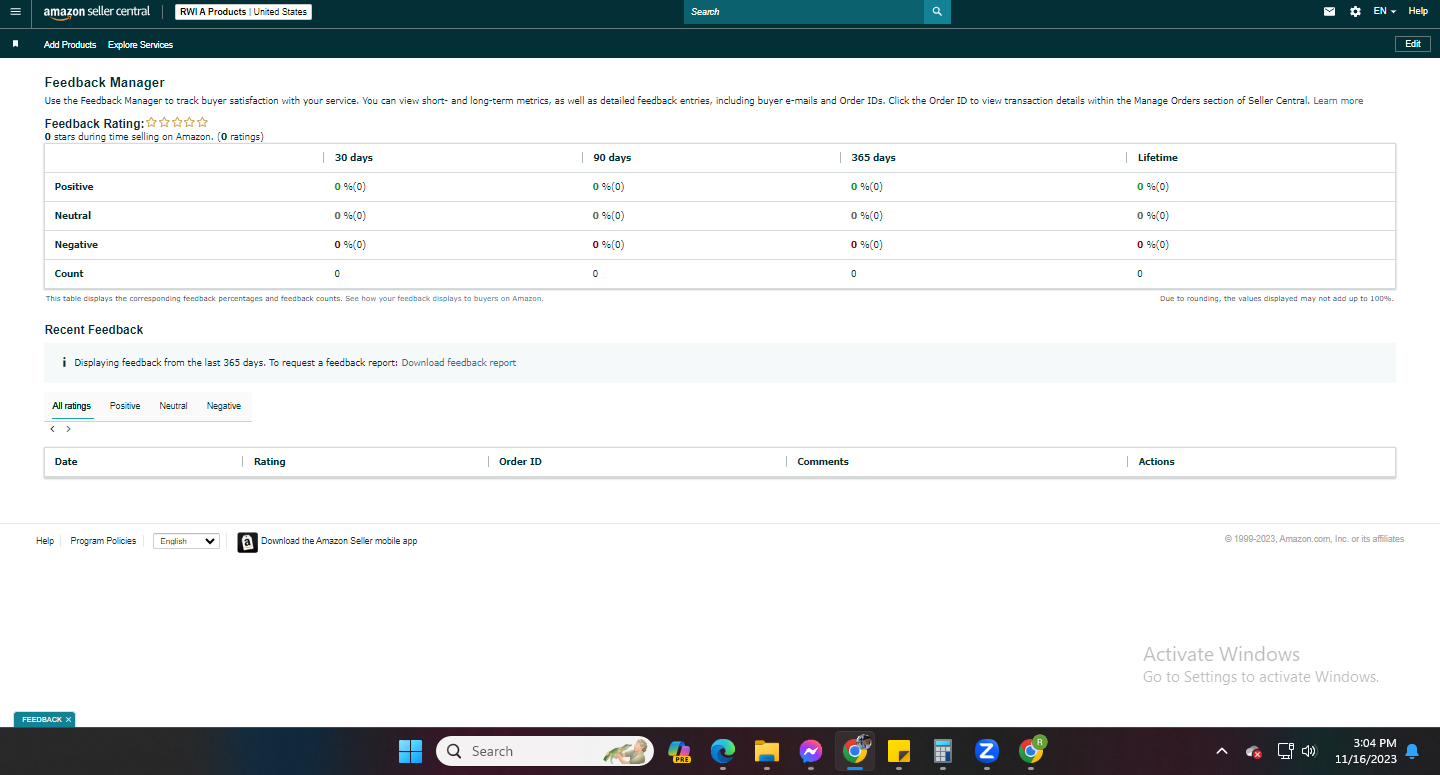Open Sticky Notes from taskbar
This screenshot has width=1440, height=775.
898,751
